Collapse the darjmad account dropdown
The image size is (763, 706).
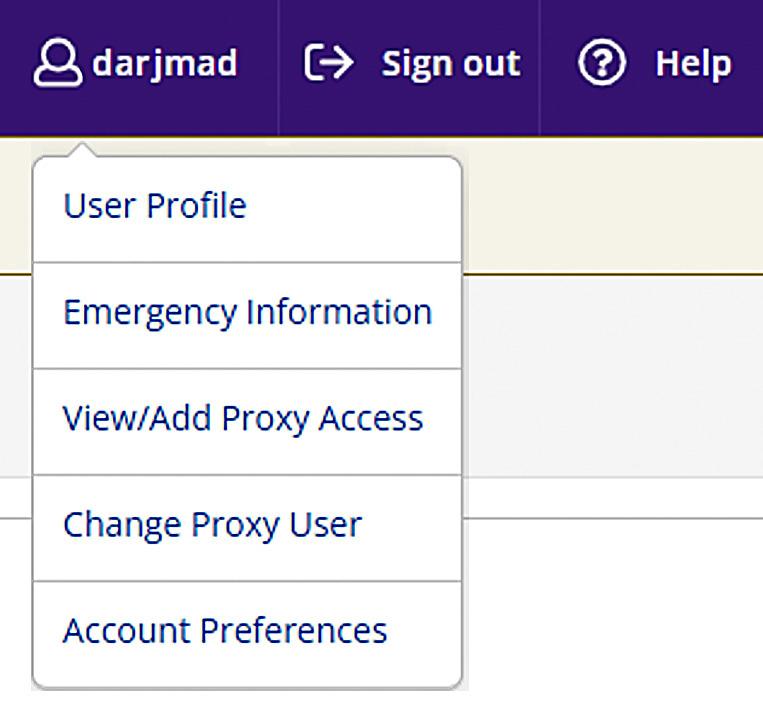click(164, 64)
